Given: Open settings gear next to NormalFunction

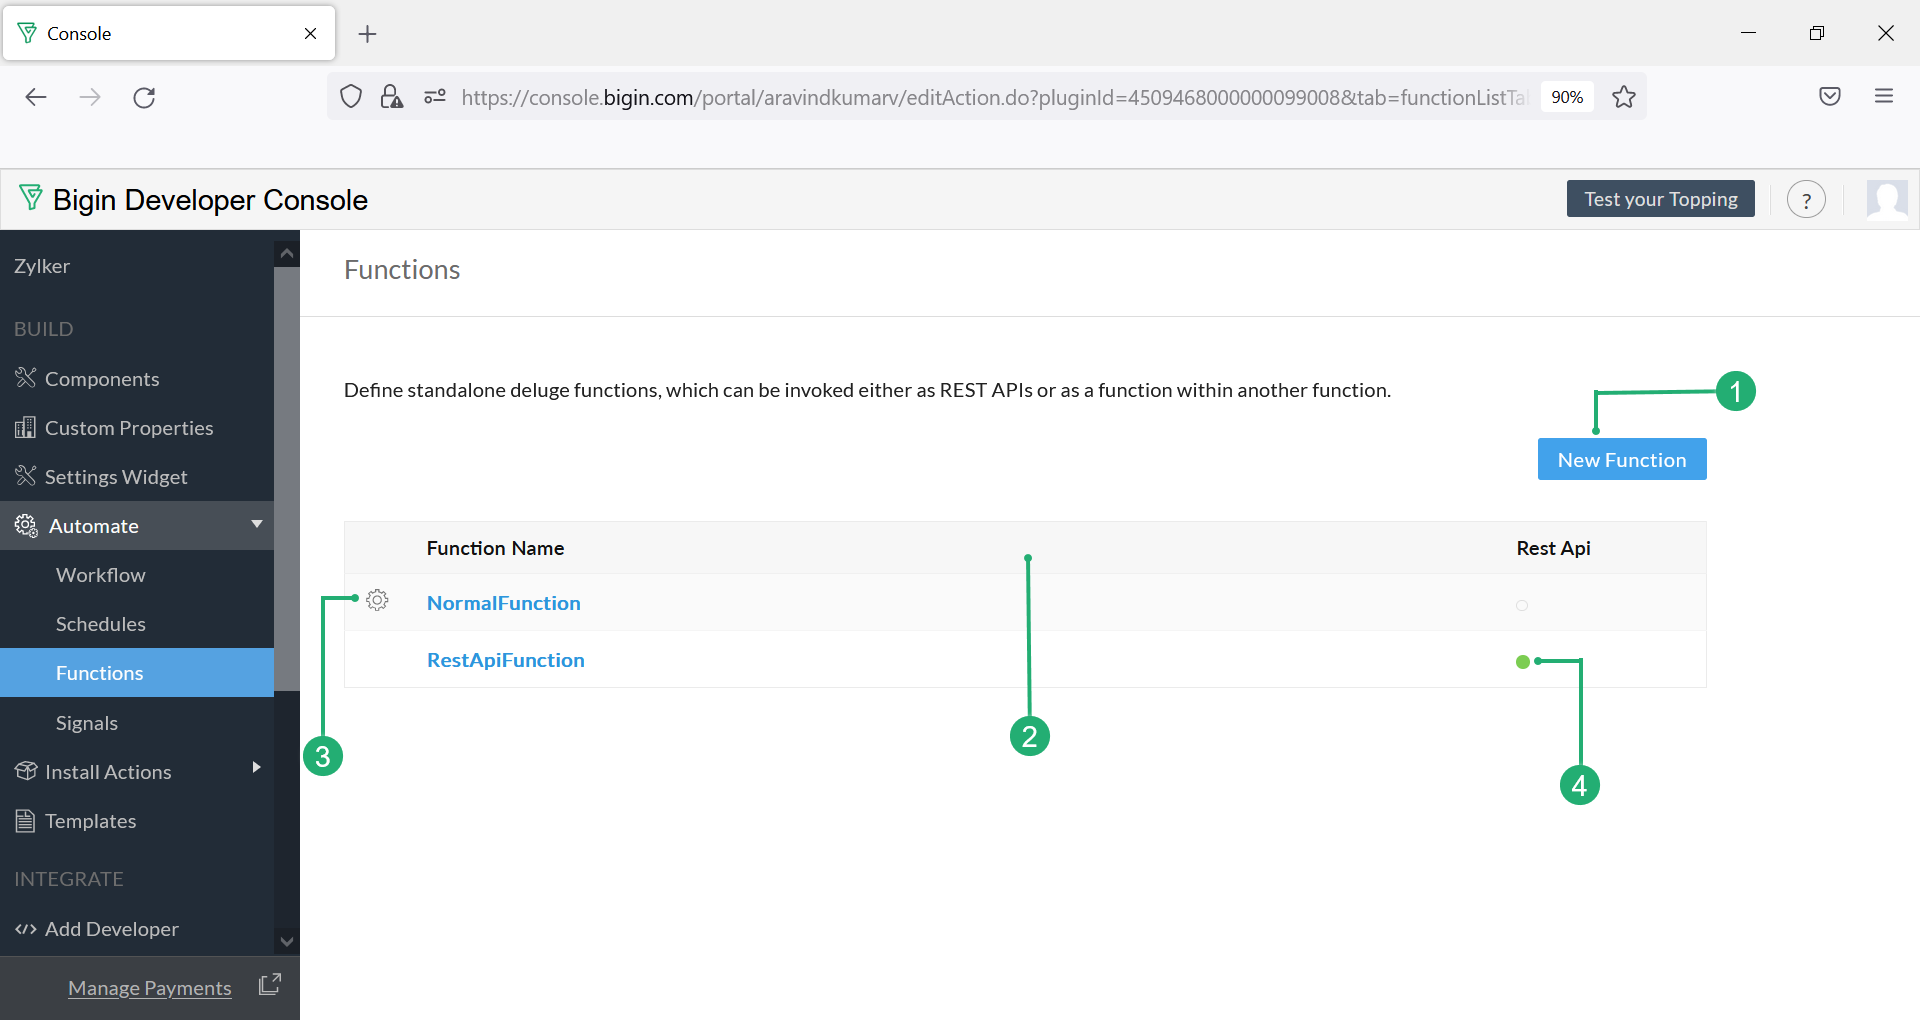Looking at the screenshot, I should click(x=378, y=601).
